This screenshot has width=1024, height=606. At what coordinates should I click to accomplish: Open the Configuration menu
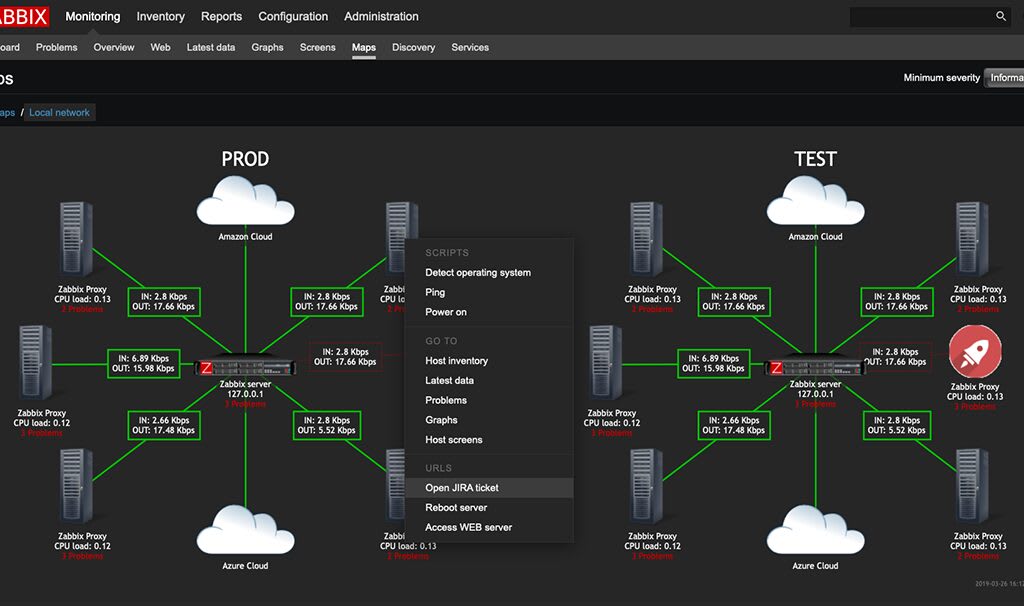tap(293, 16)
